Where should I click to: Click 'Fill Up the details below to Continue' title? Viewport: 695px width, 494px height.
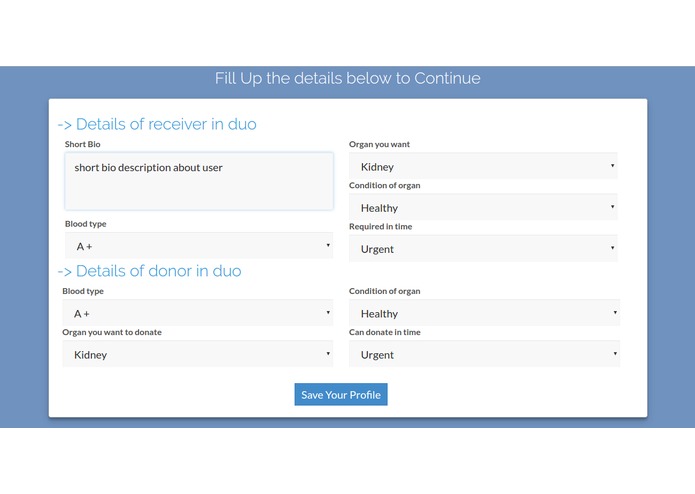tap(348, 78)
